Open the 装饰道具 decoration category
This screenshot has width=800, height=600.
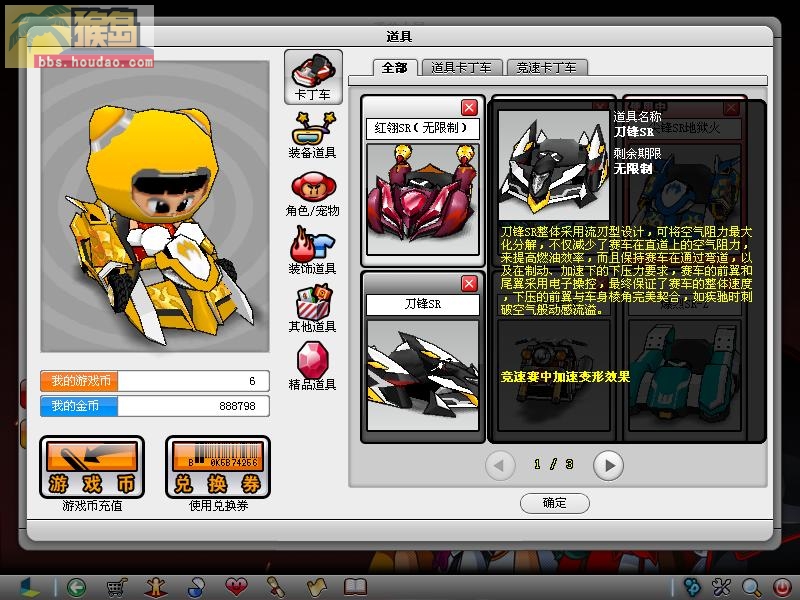click(x=313, y=252)
